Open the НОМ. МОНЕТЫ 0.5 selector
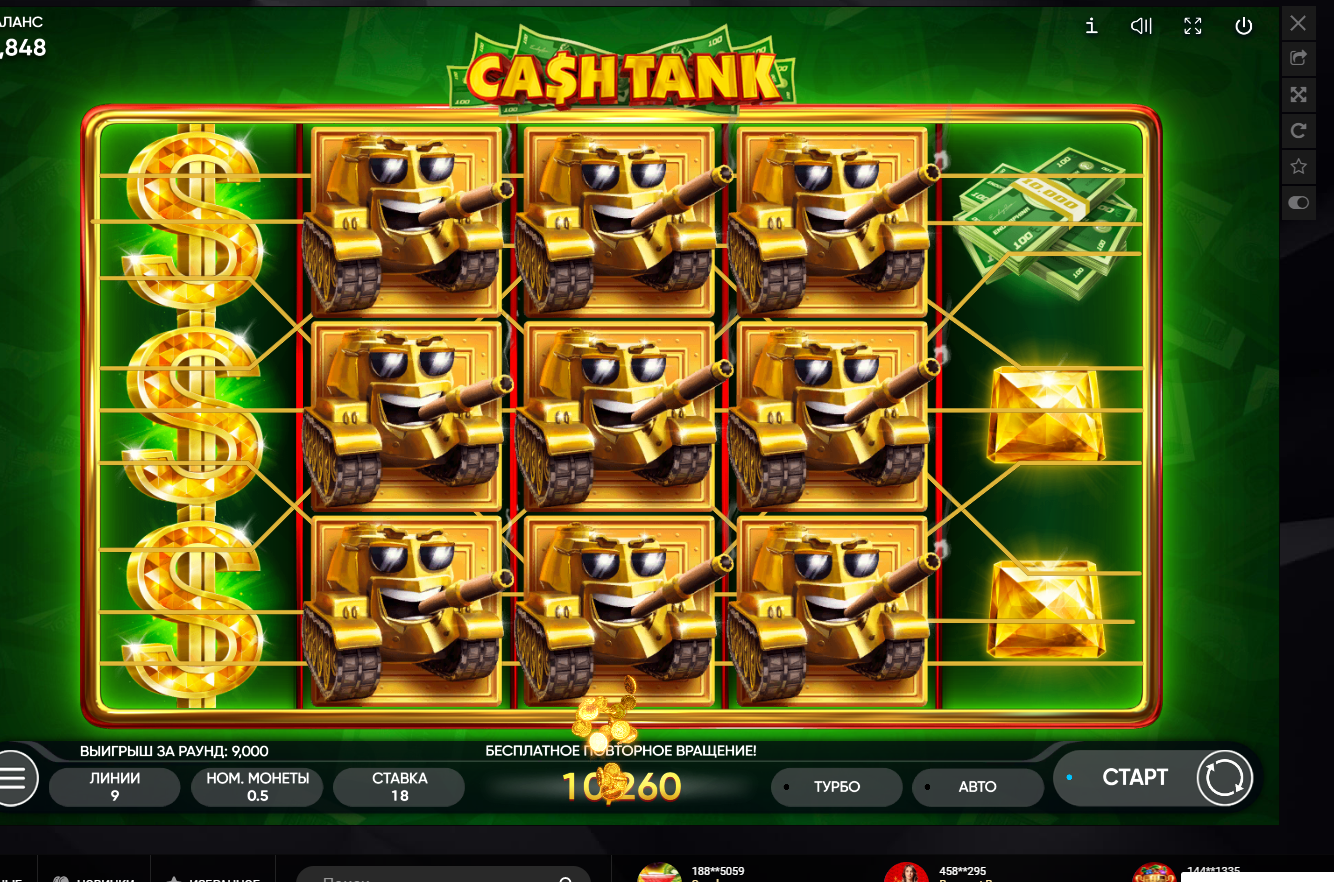 [x=257, y=787]
